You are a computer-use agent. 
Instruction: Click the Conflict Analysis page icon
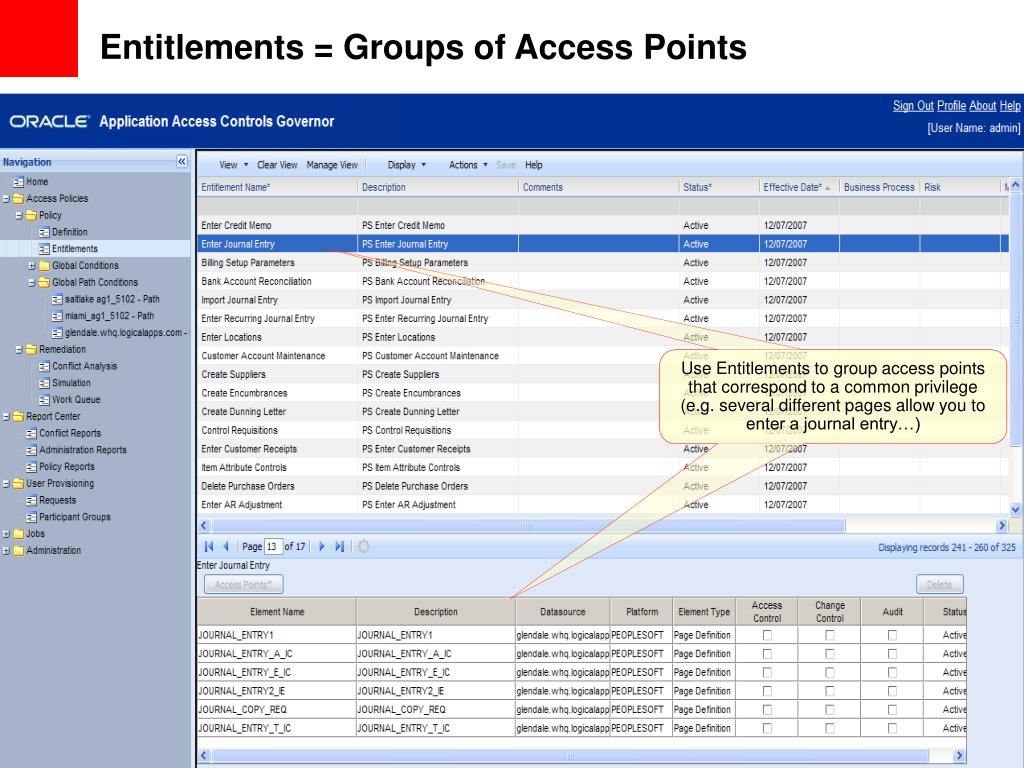point(44,366)
